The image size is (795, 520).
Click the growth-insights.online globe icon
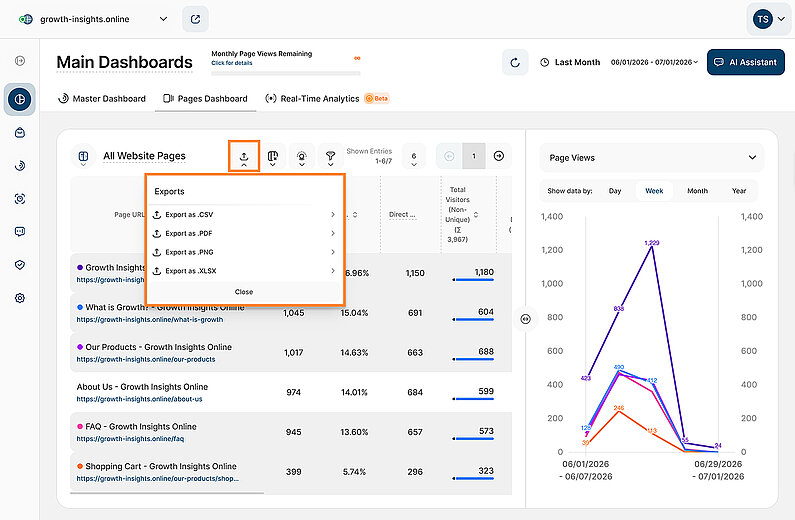tap(25, 19)
